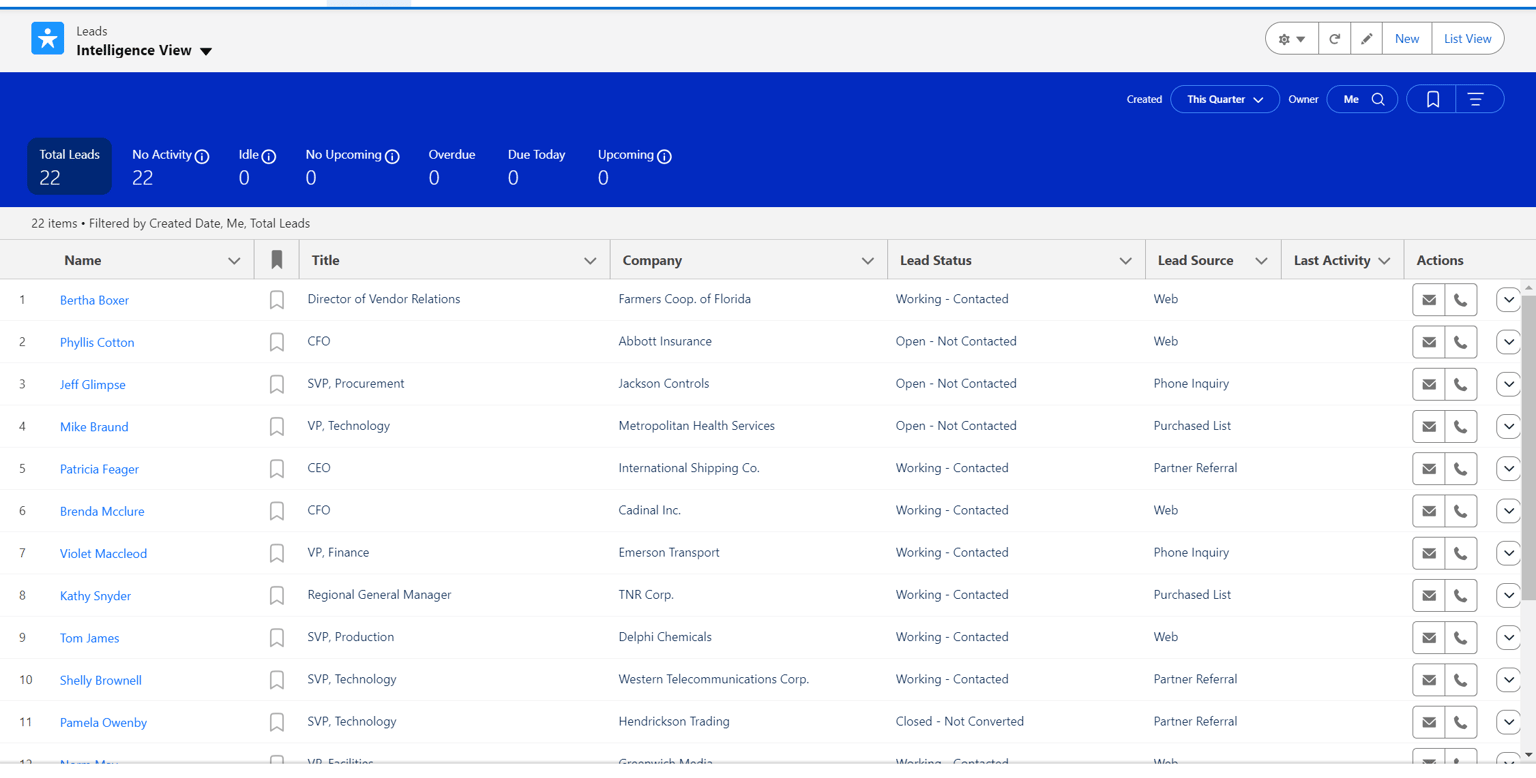Show info for Upcoming metric
1536x778 pixels.
665,156
